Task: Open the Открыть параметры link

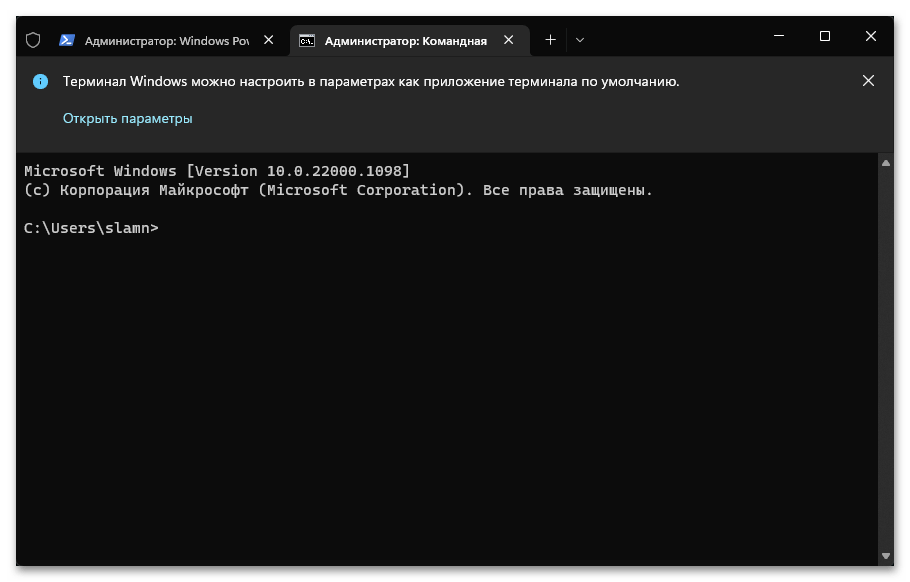Action: click(127, 118)
